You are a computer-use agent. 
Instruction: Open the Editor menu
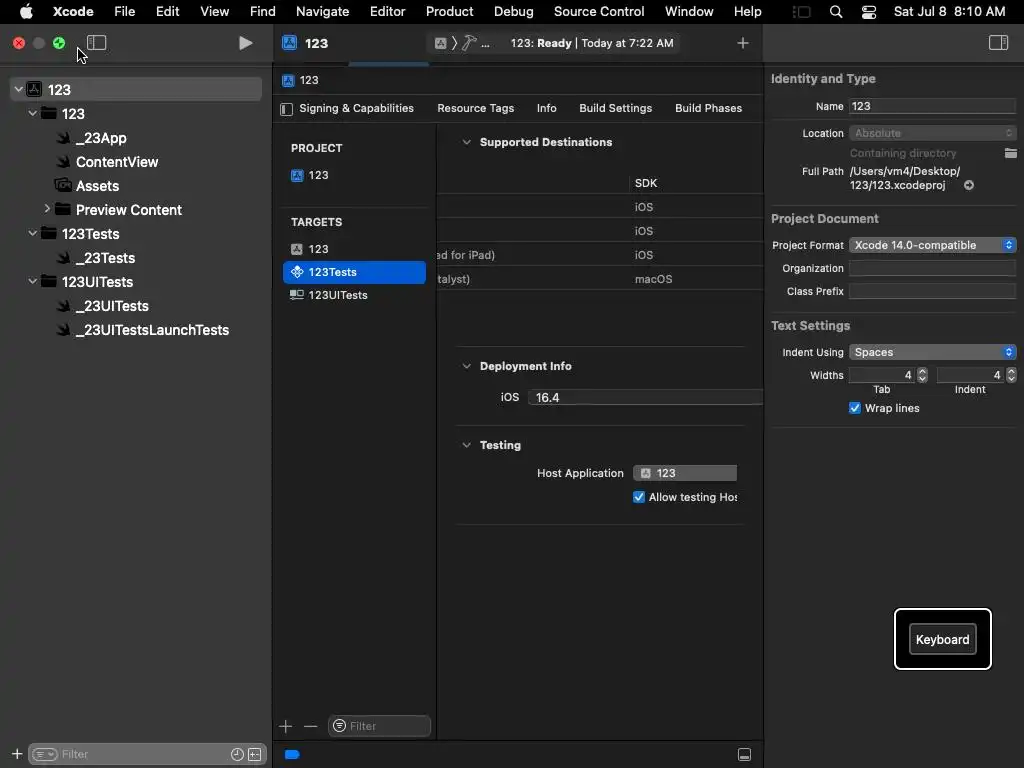pos(387,12)
